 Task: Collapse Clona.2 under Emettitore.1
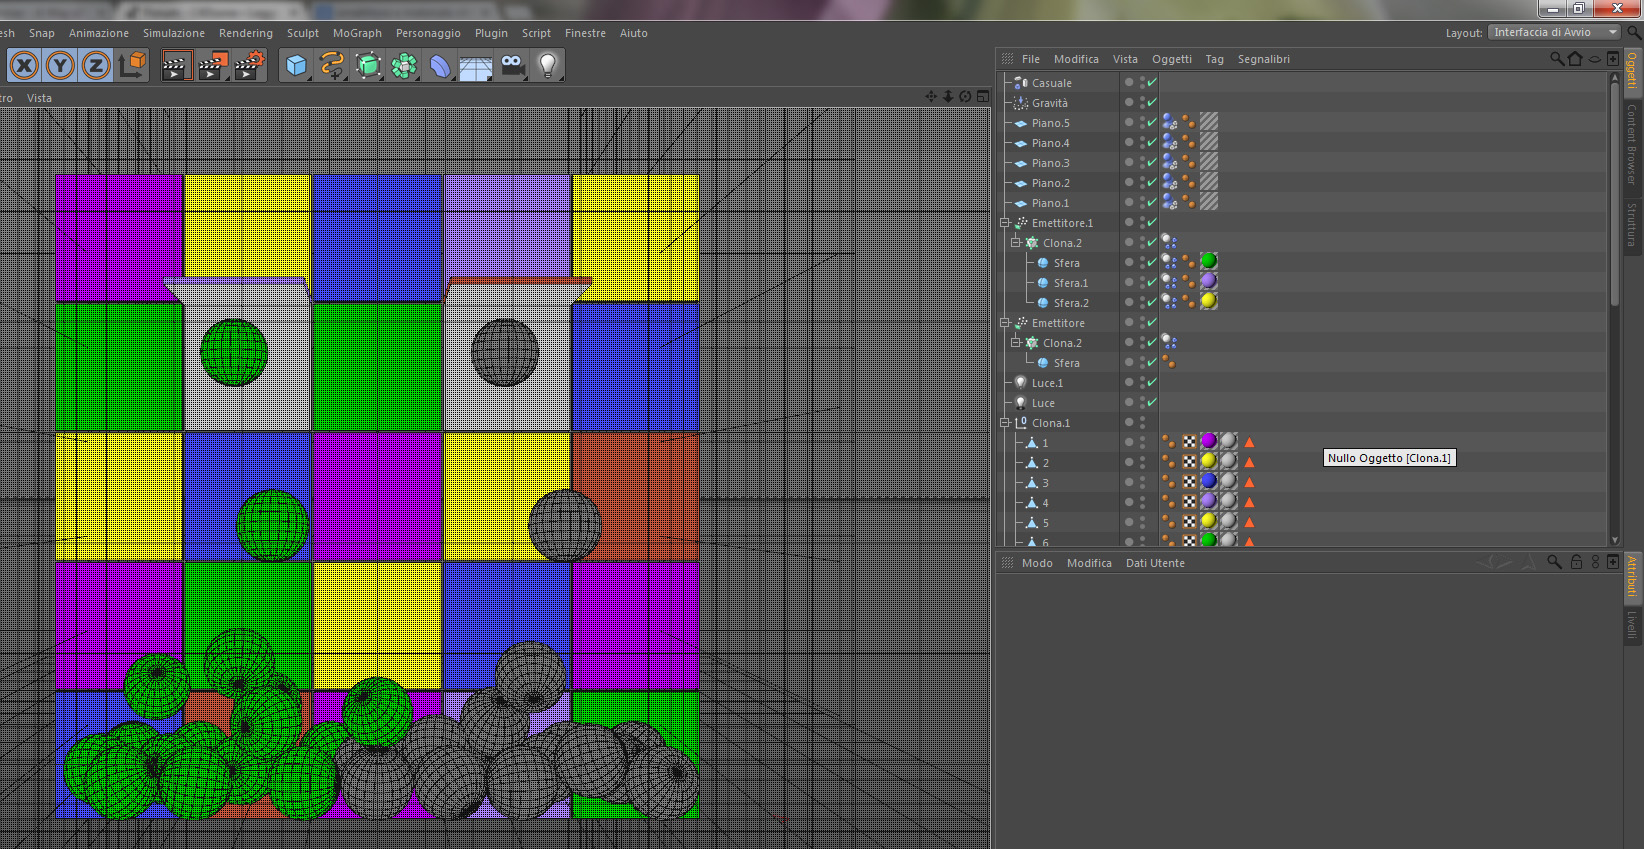1016,243
